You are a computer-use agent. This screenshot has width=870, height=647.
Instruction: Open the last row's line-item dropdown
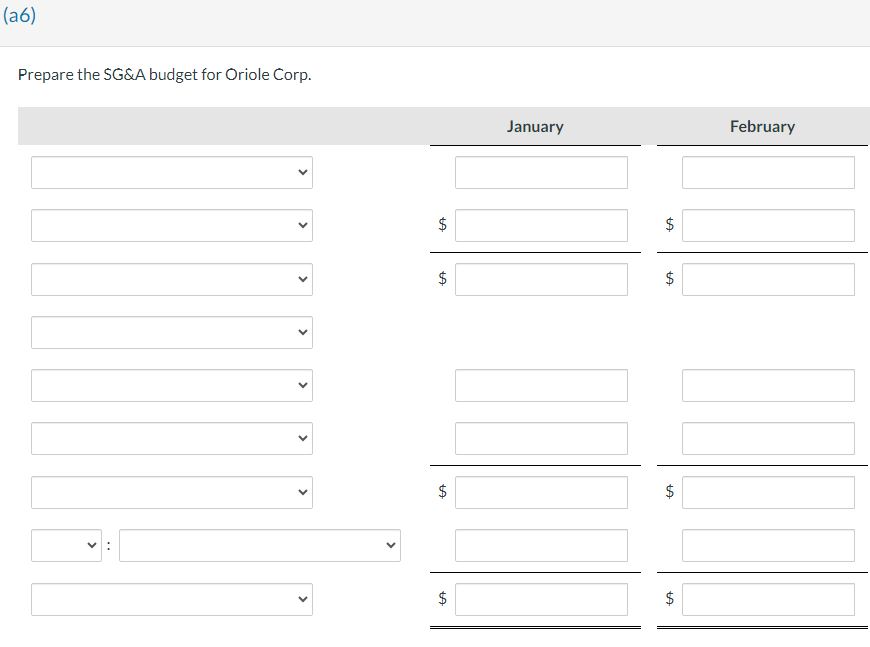coord(172,599)
